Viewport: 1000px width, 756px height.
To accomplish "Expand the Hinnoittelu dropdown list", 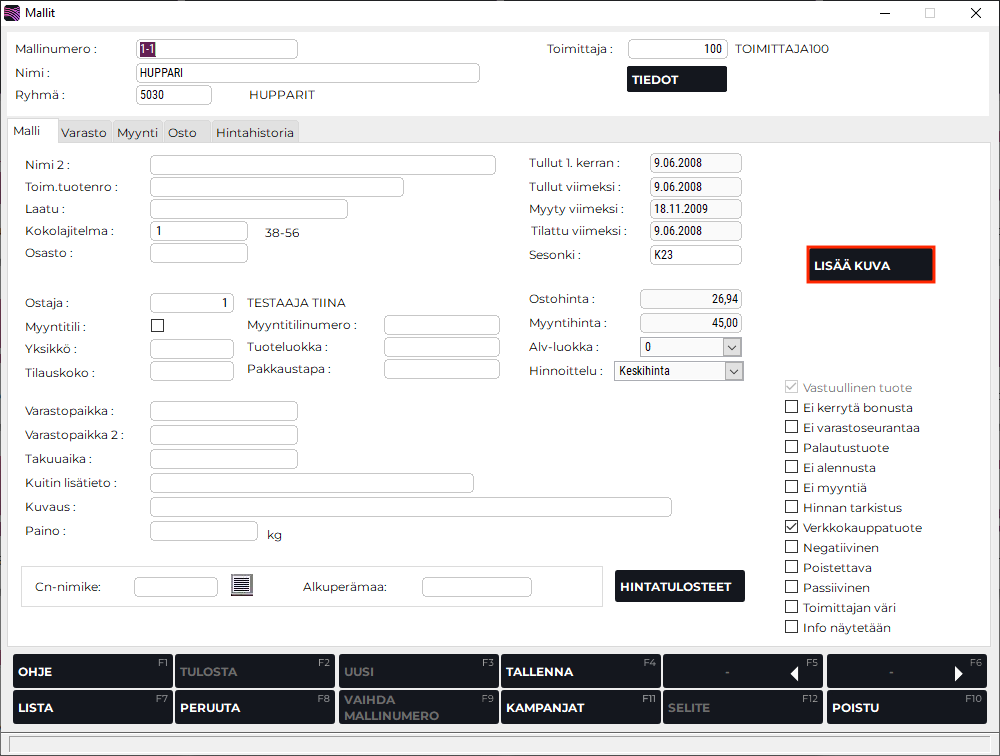I will coord(734,371).
